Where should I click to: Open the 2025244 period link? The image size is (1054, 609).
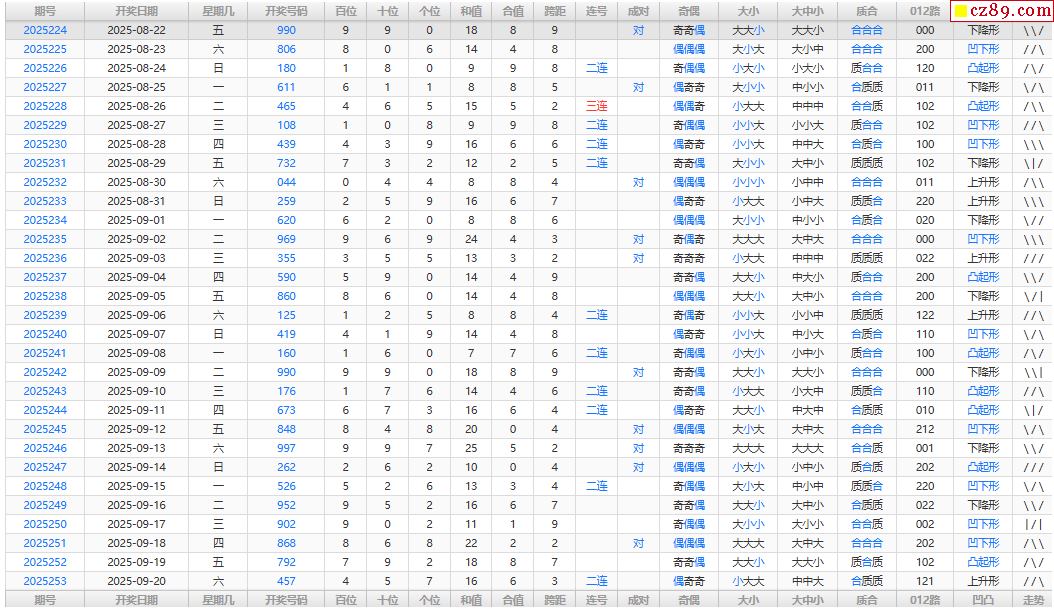45,410
